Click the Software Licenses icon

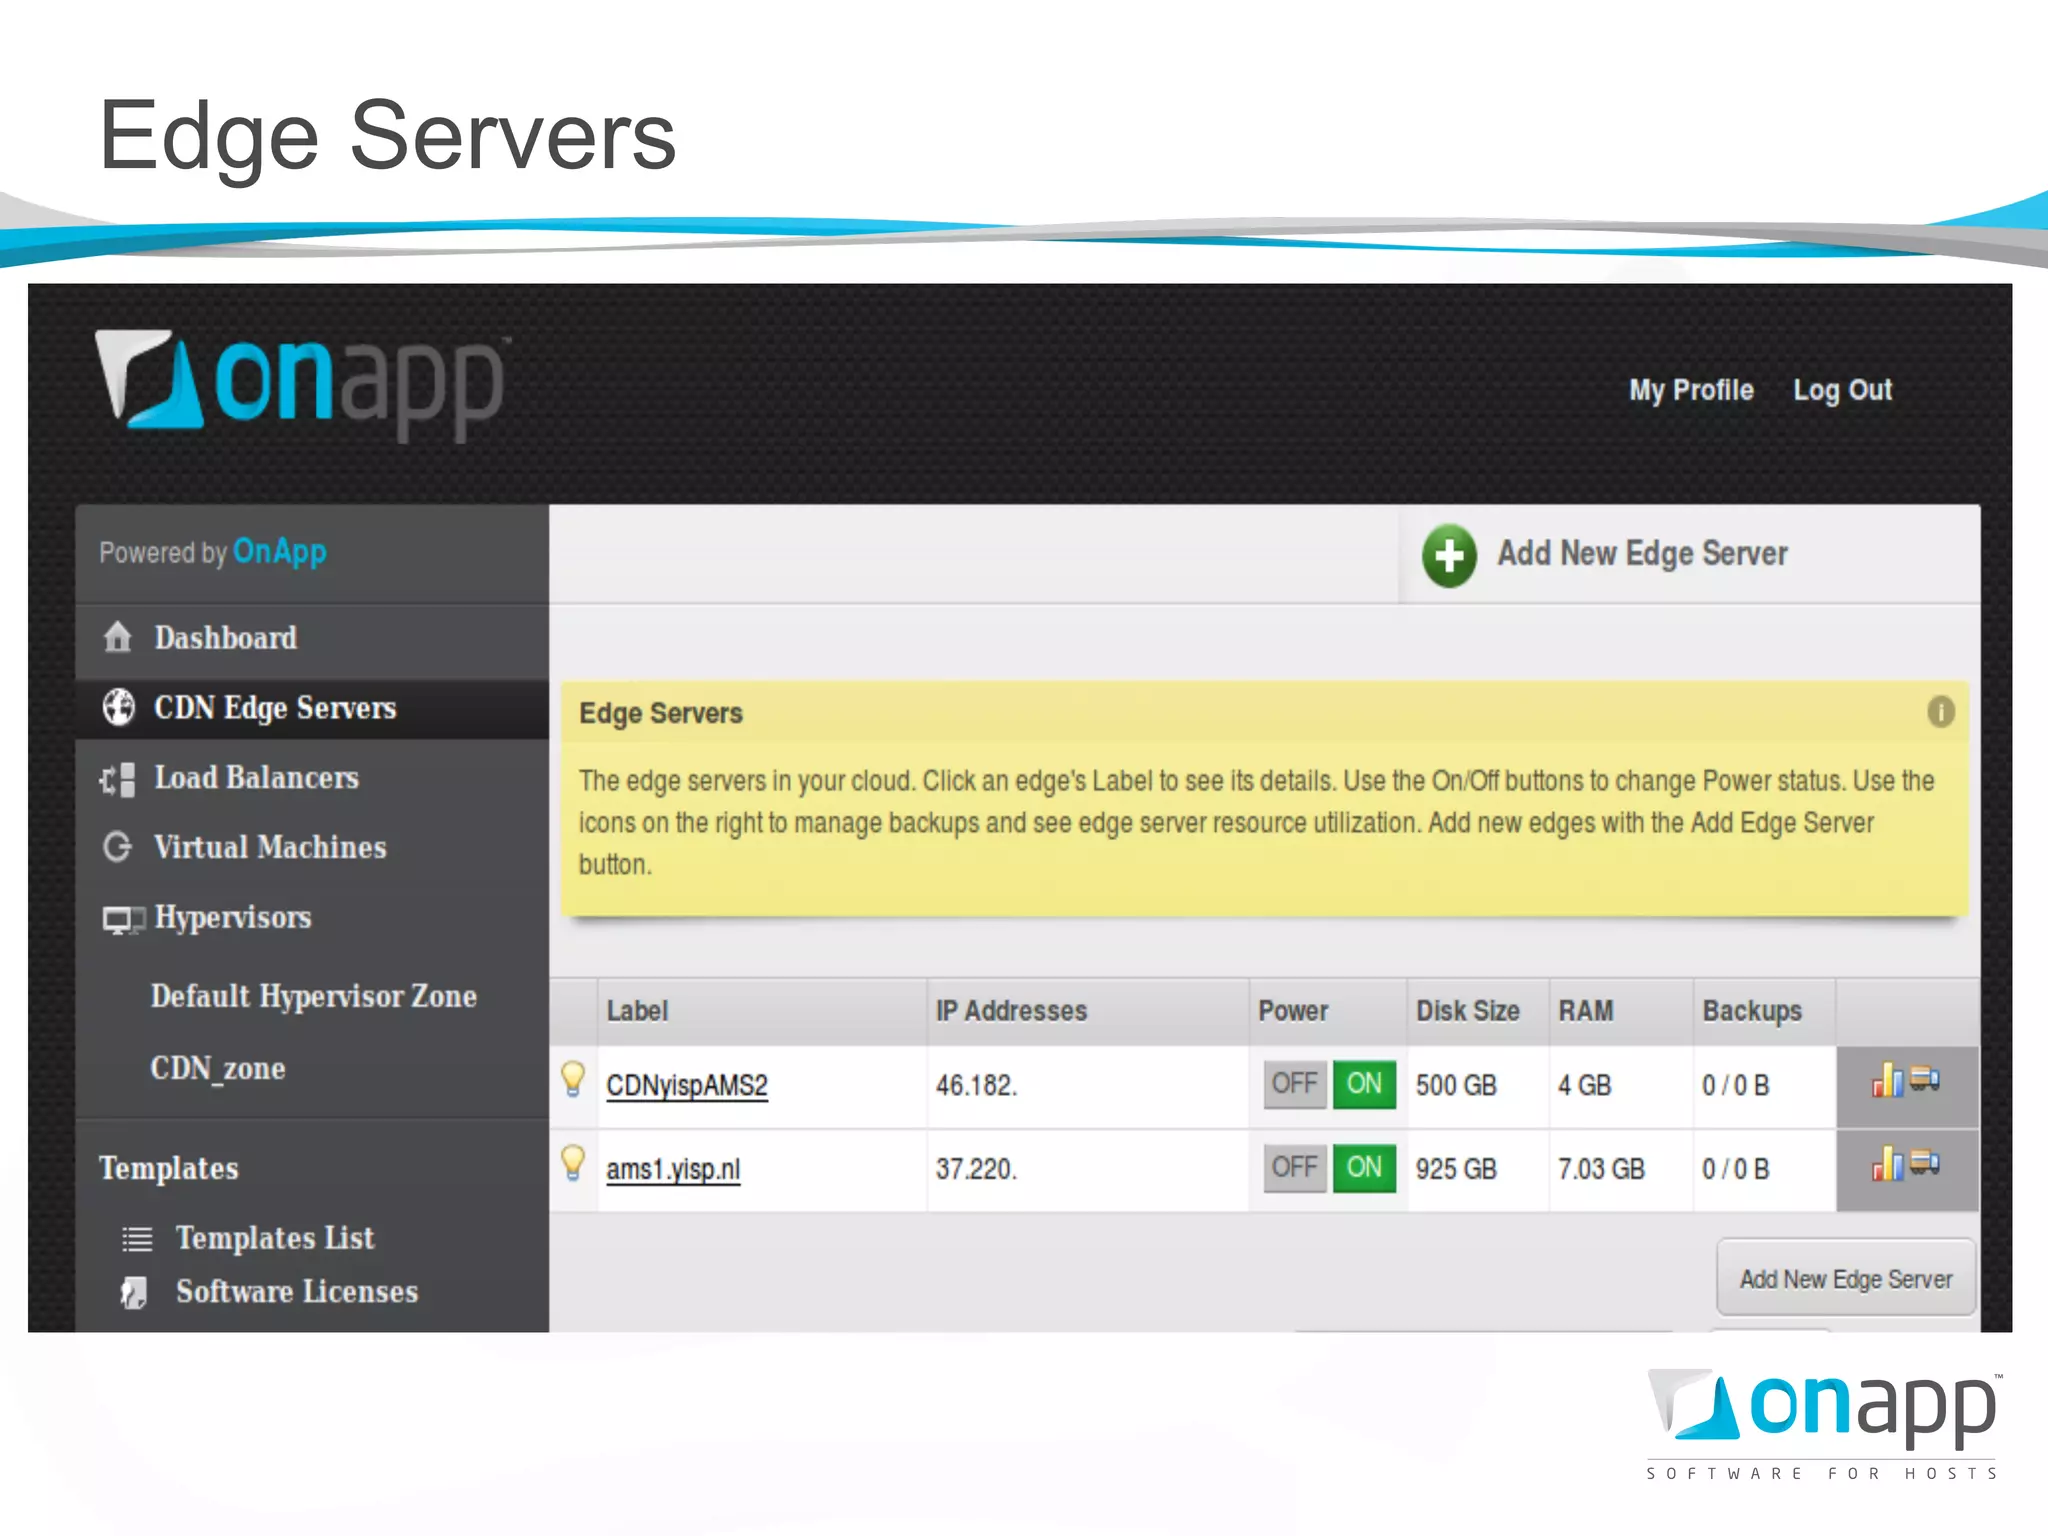click(134, 1292)
